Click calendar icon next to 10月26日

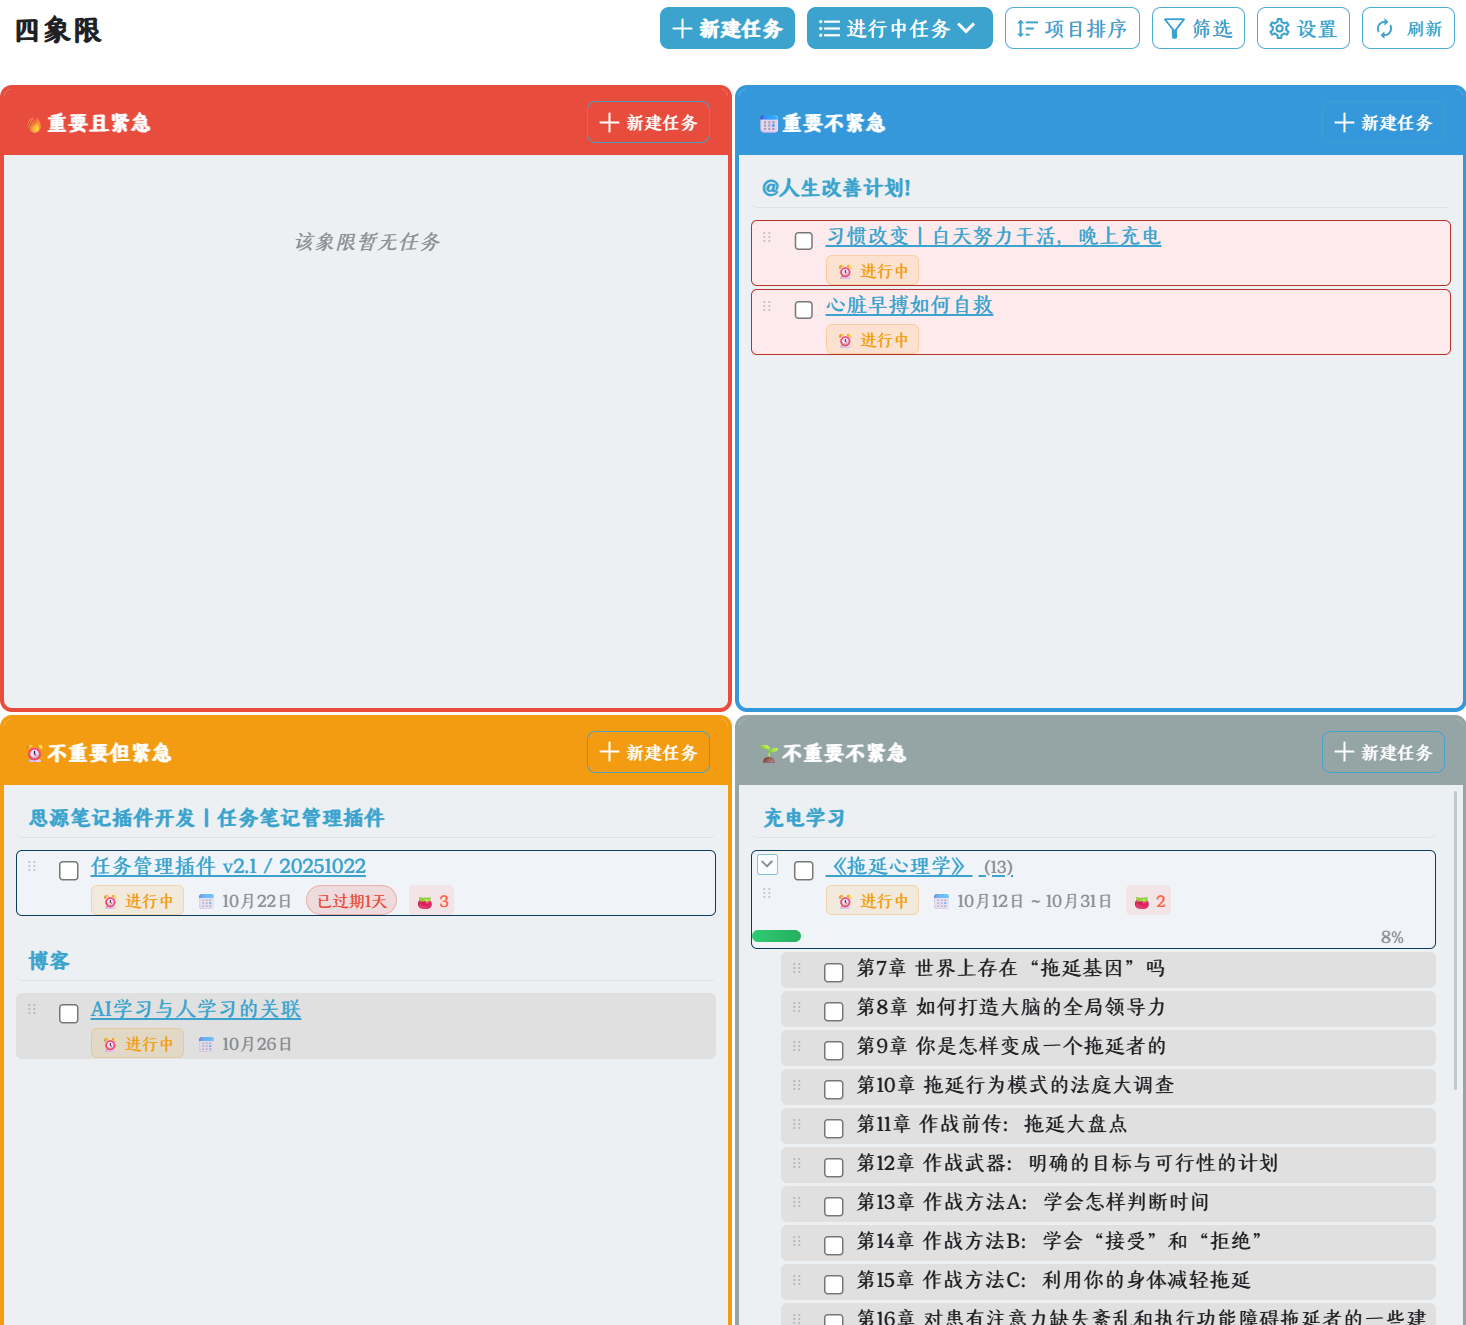[206, 1045]
